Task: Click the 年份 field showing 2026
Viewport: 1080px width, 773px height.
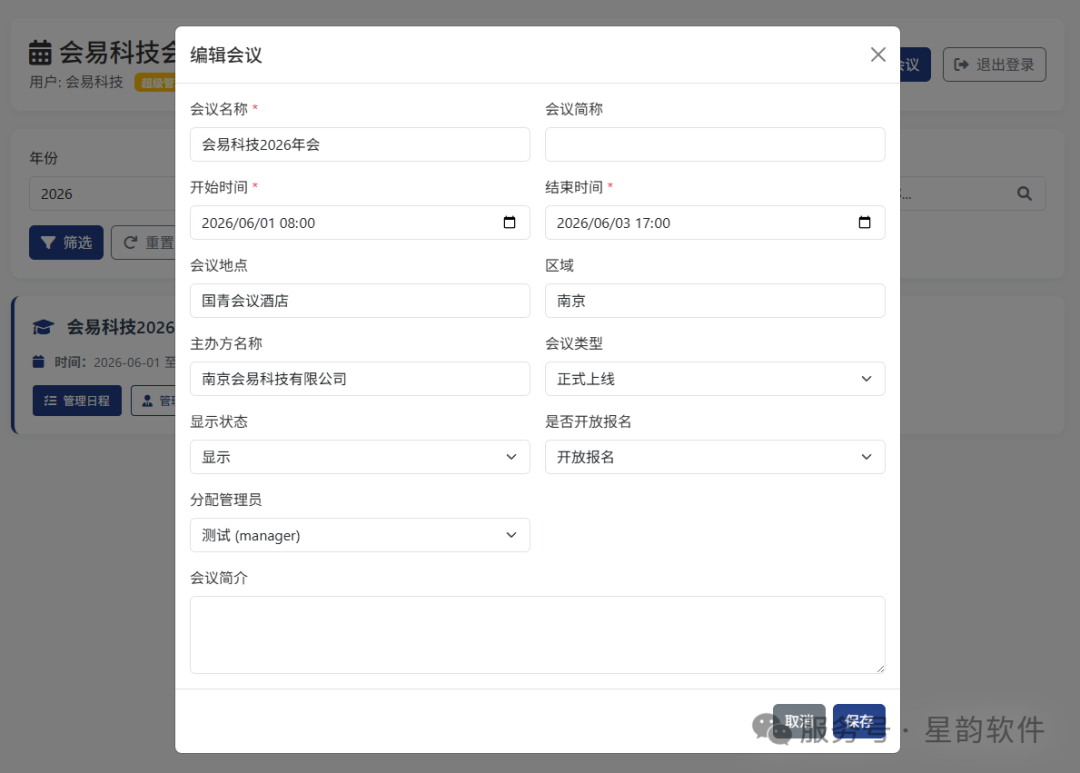Action: click(x=102, y=194)
